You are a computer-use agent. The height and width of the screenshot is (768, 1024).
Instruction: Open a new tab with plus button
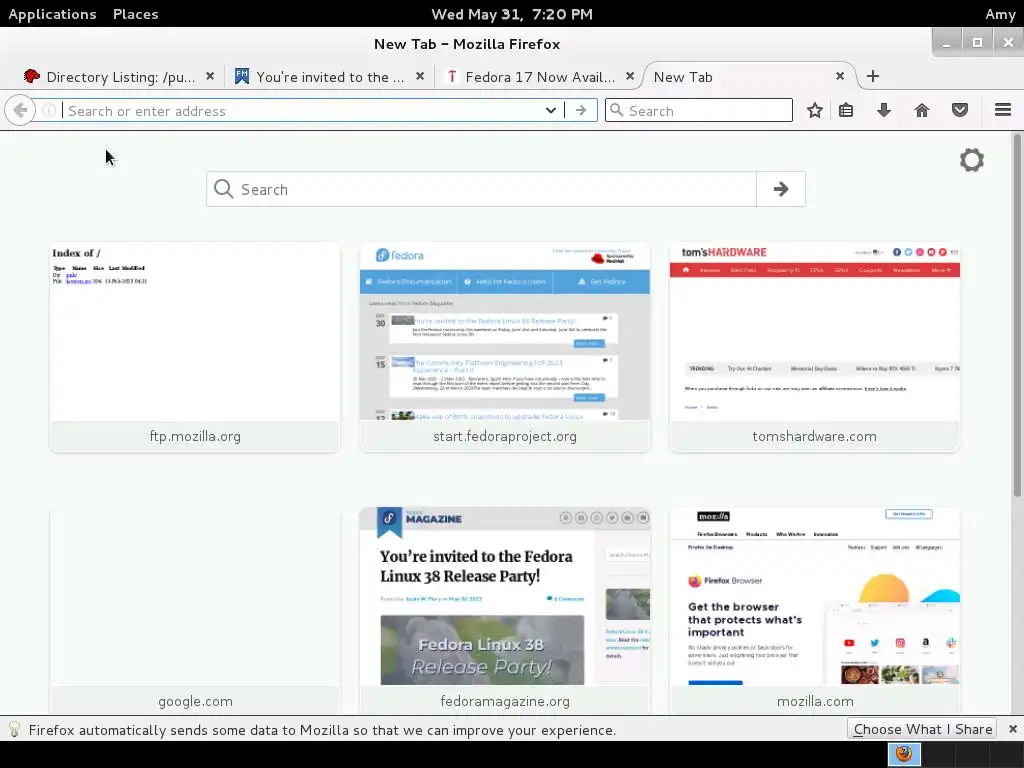[x=872, y=76]
